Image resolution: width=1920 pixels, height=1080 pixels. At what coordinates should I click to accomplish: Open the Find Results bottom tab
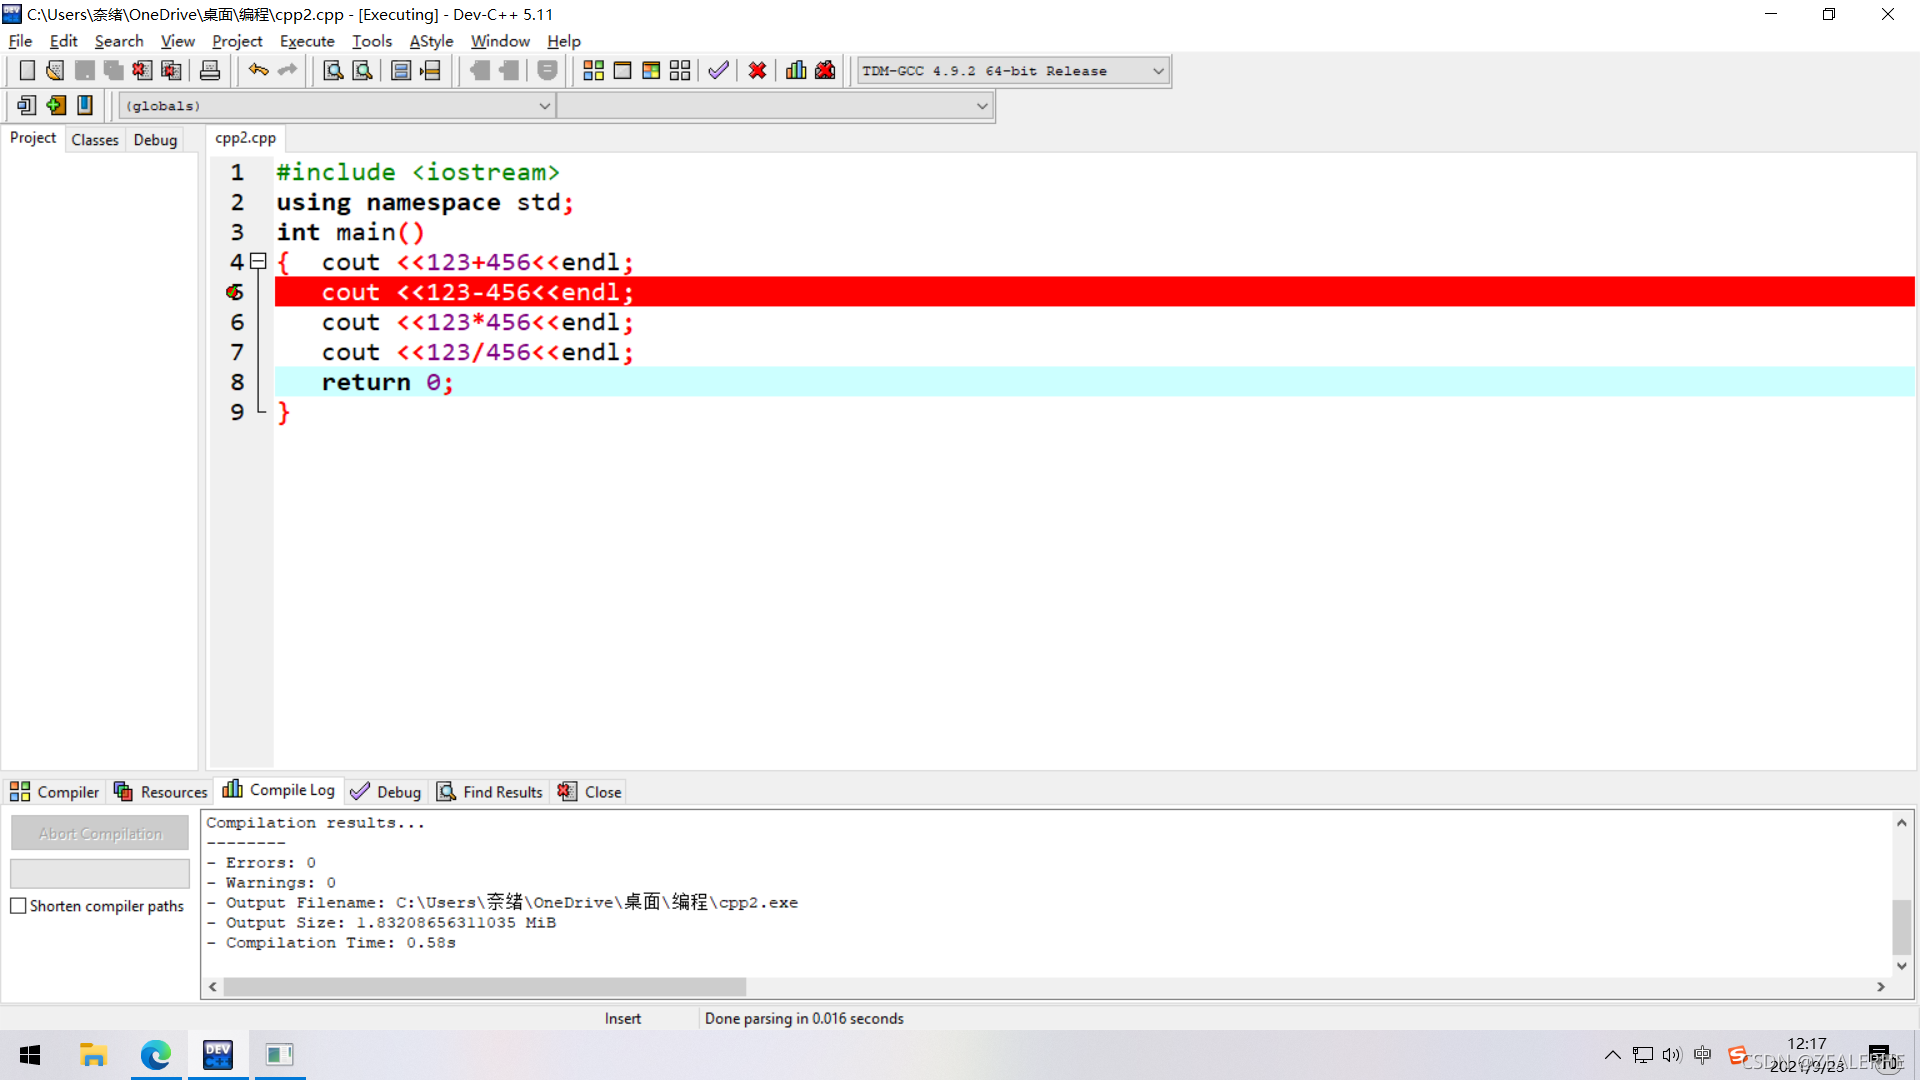click(x=490, y=792)
